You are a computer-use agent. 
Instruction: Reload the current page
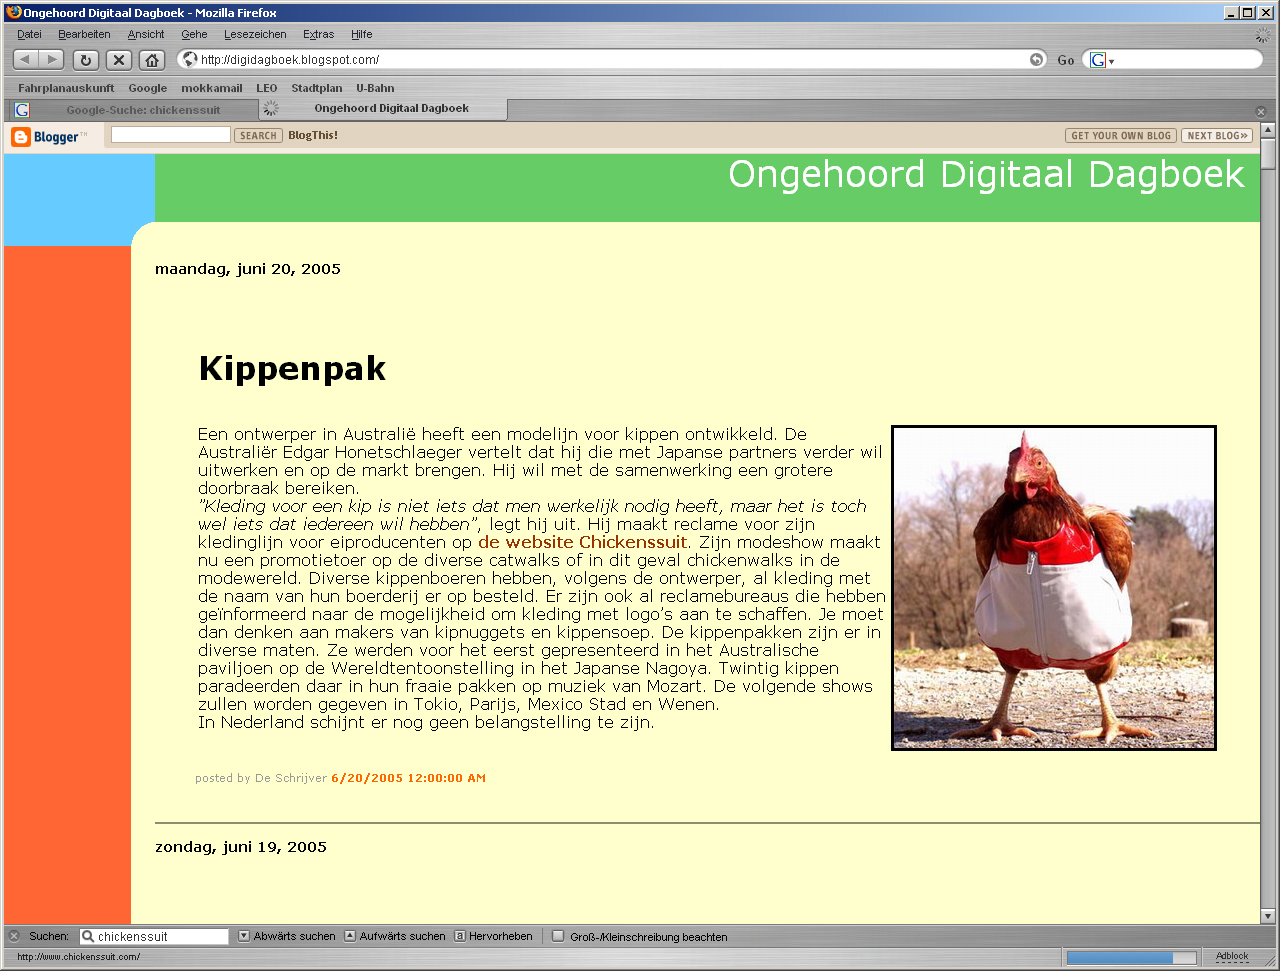point(86,60)
